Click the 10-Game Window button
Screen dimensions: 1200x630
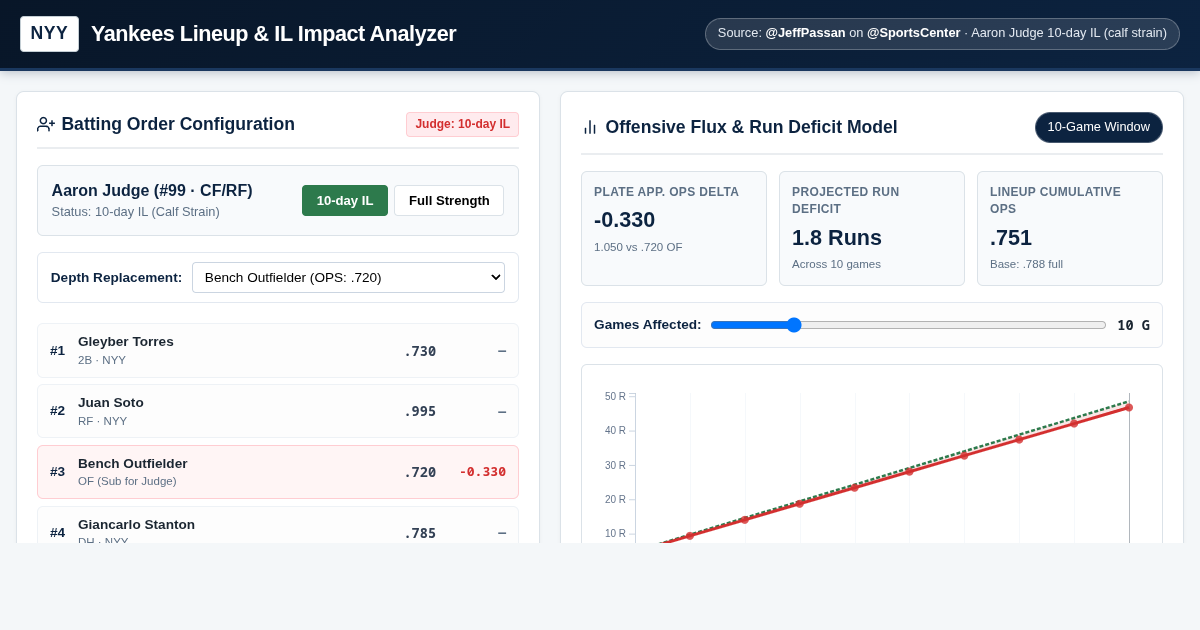click(x=1099, y=127)
